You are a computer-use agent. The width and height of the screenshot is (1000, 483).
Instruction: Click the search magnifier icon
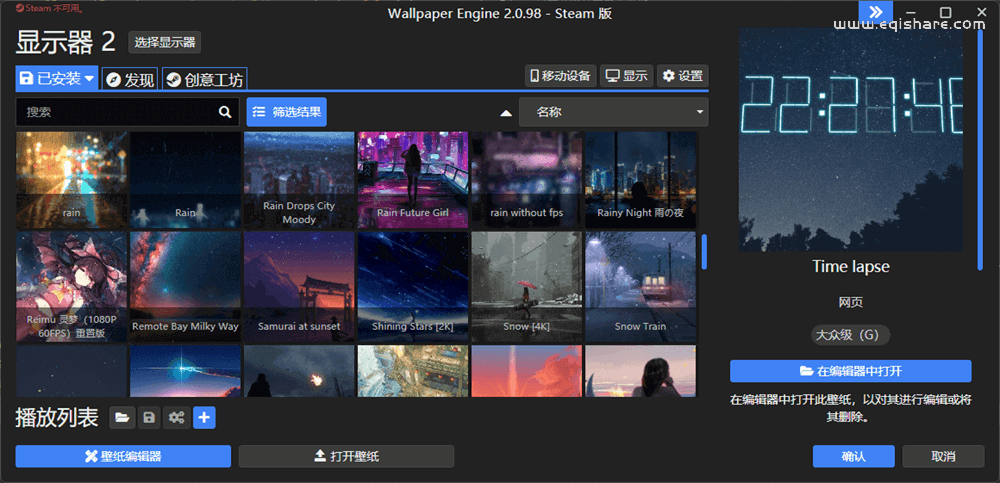pyautogui.click(x=225, y=112)
